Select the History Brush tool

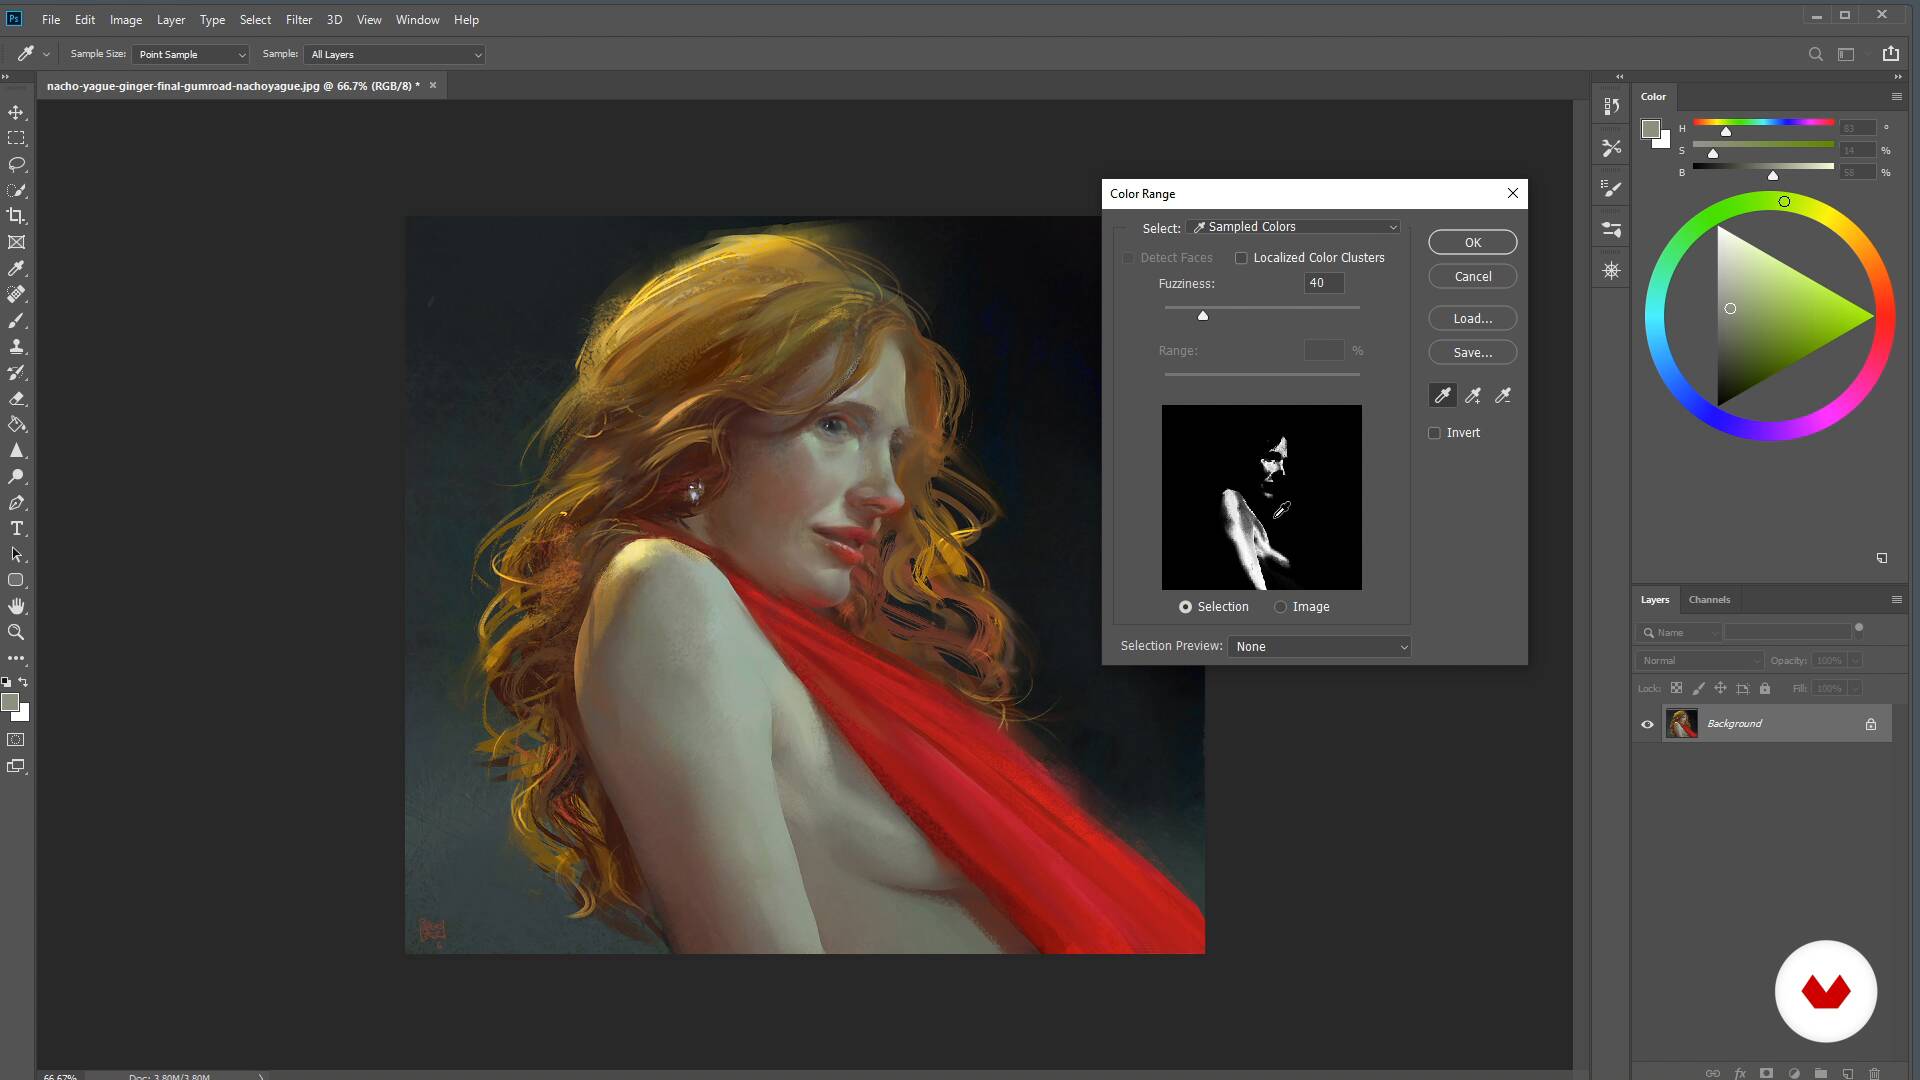[x=16, y=372]
